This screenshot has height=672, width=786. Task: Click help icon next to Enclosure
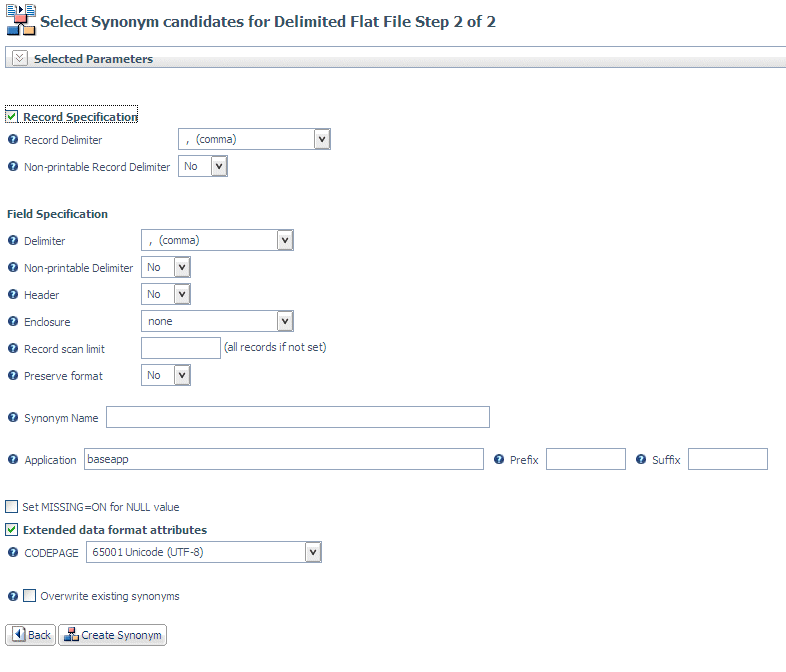pyautogui.click(x=13, y=321)
